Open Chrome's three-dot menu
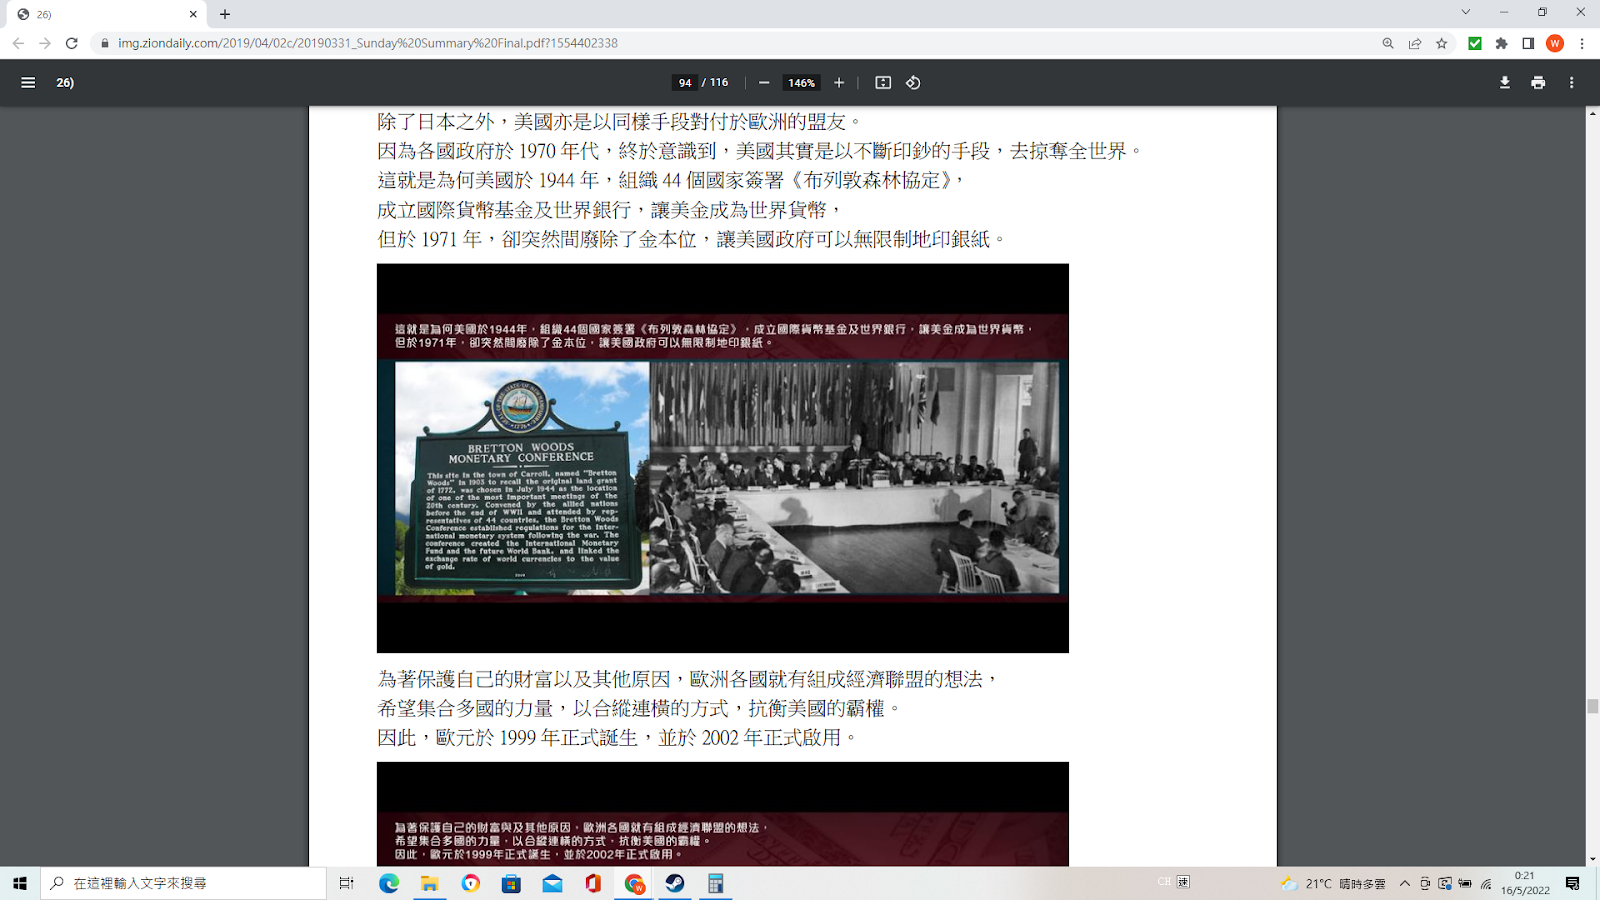This screenshot has height=900, width=1600. pos(1582,43)
